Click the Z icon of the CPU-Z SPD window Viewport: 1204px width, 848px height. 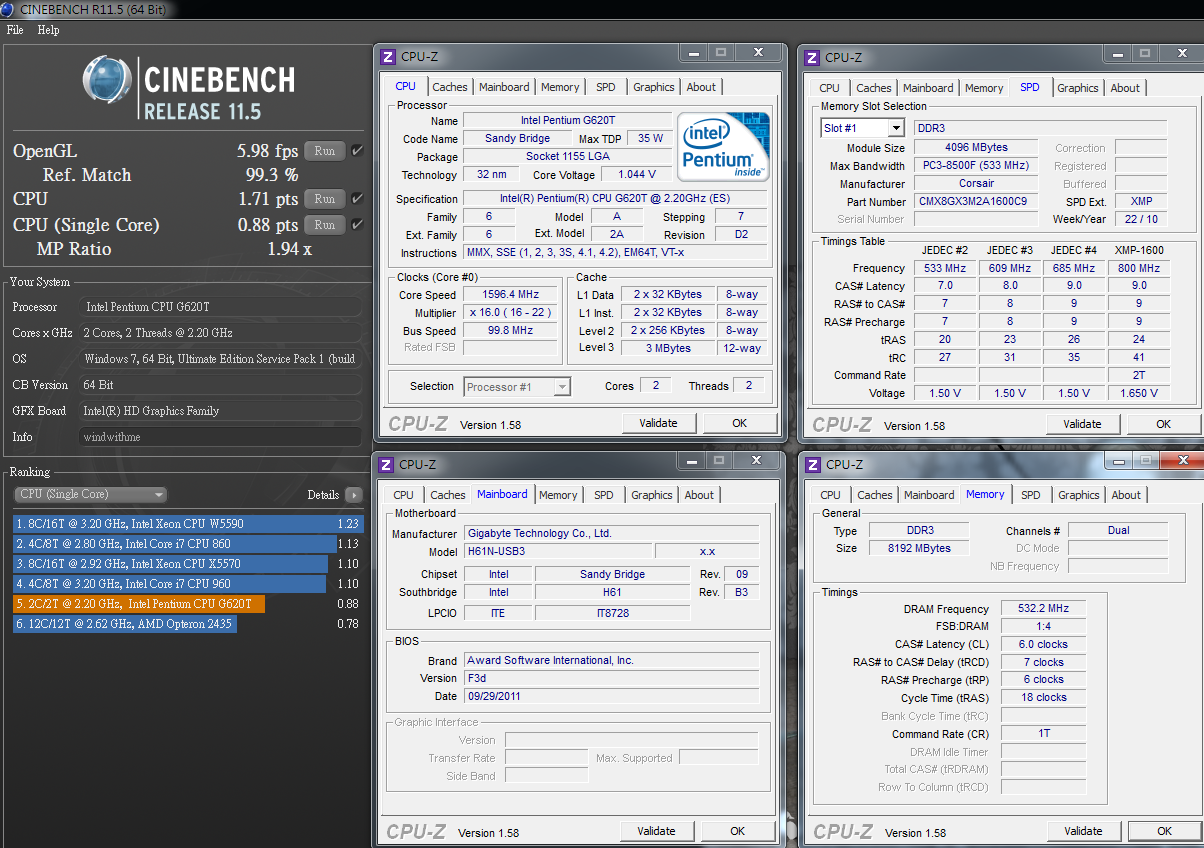(812, 58)
